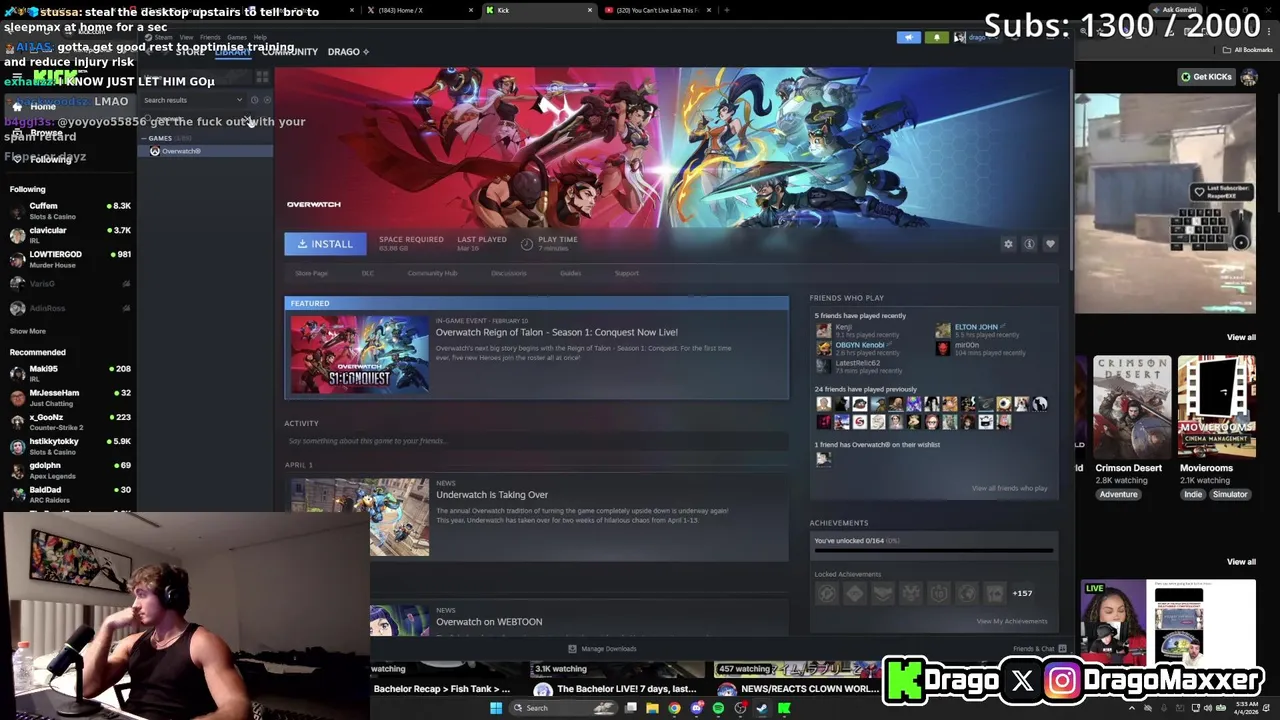
Task: Open the View menu in Steam
Action: pos(186,37)
